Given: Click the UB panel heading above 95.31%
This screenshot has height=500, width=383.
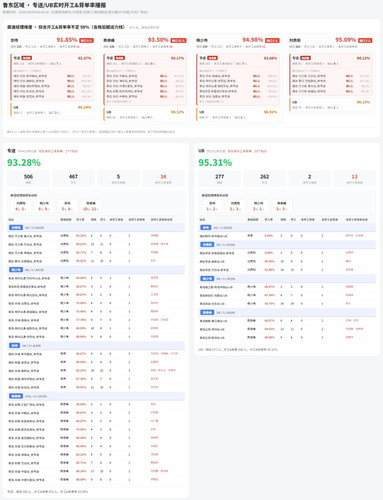Looking at the screenshot, I should tap(201, 151).
